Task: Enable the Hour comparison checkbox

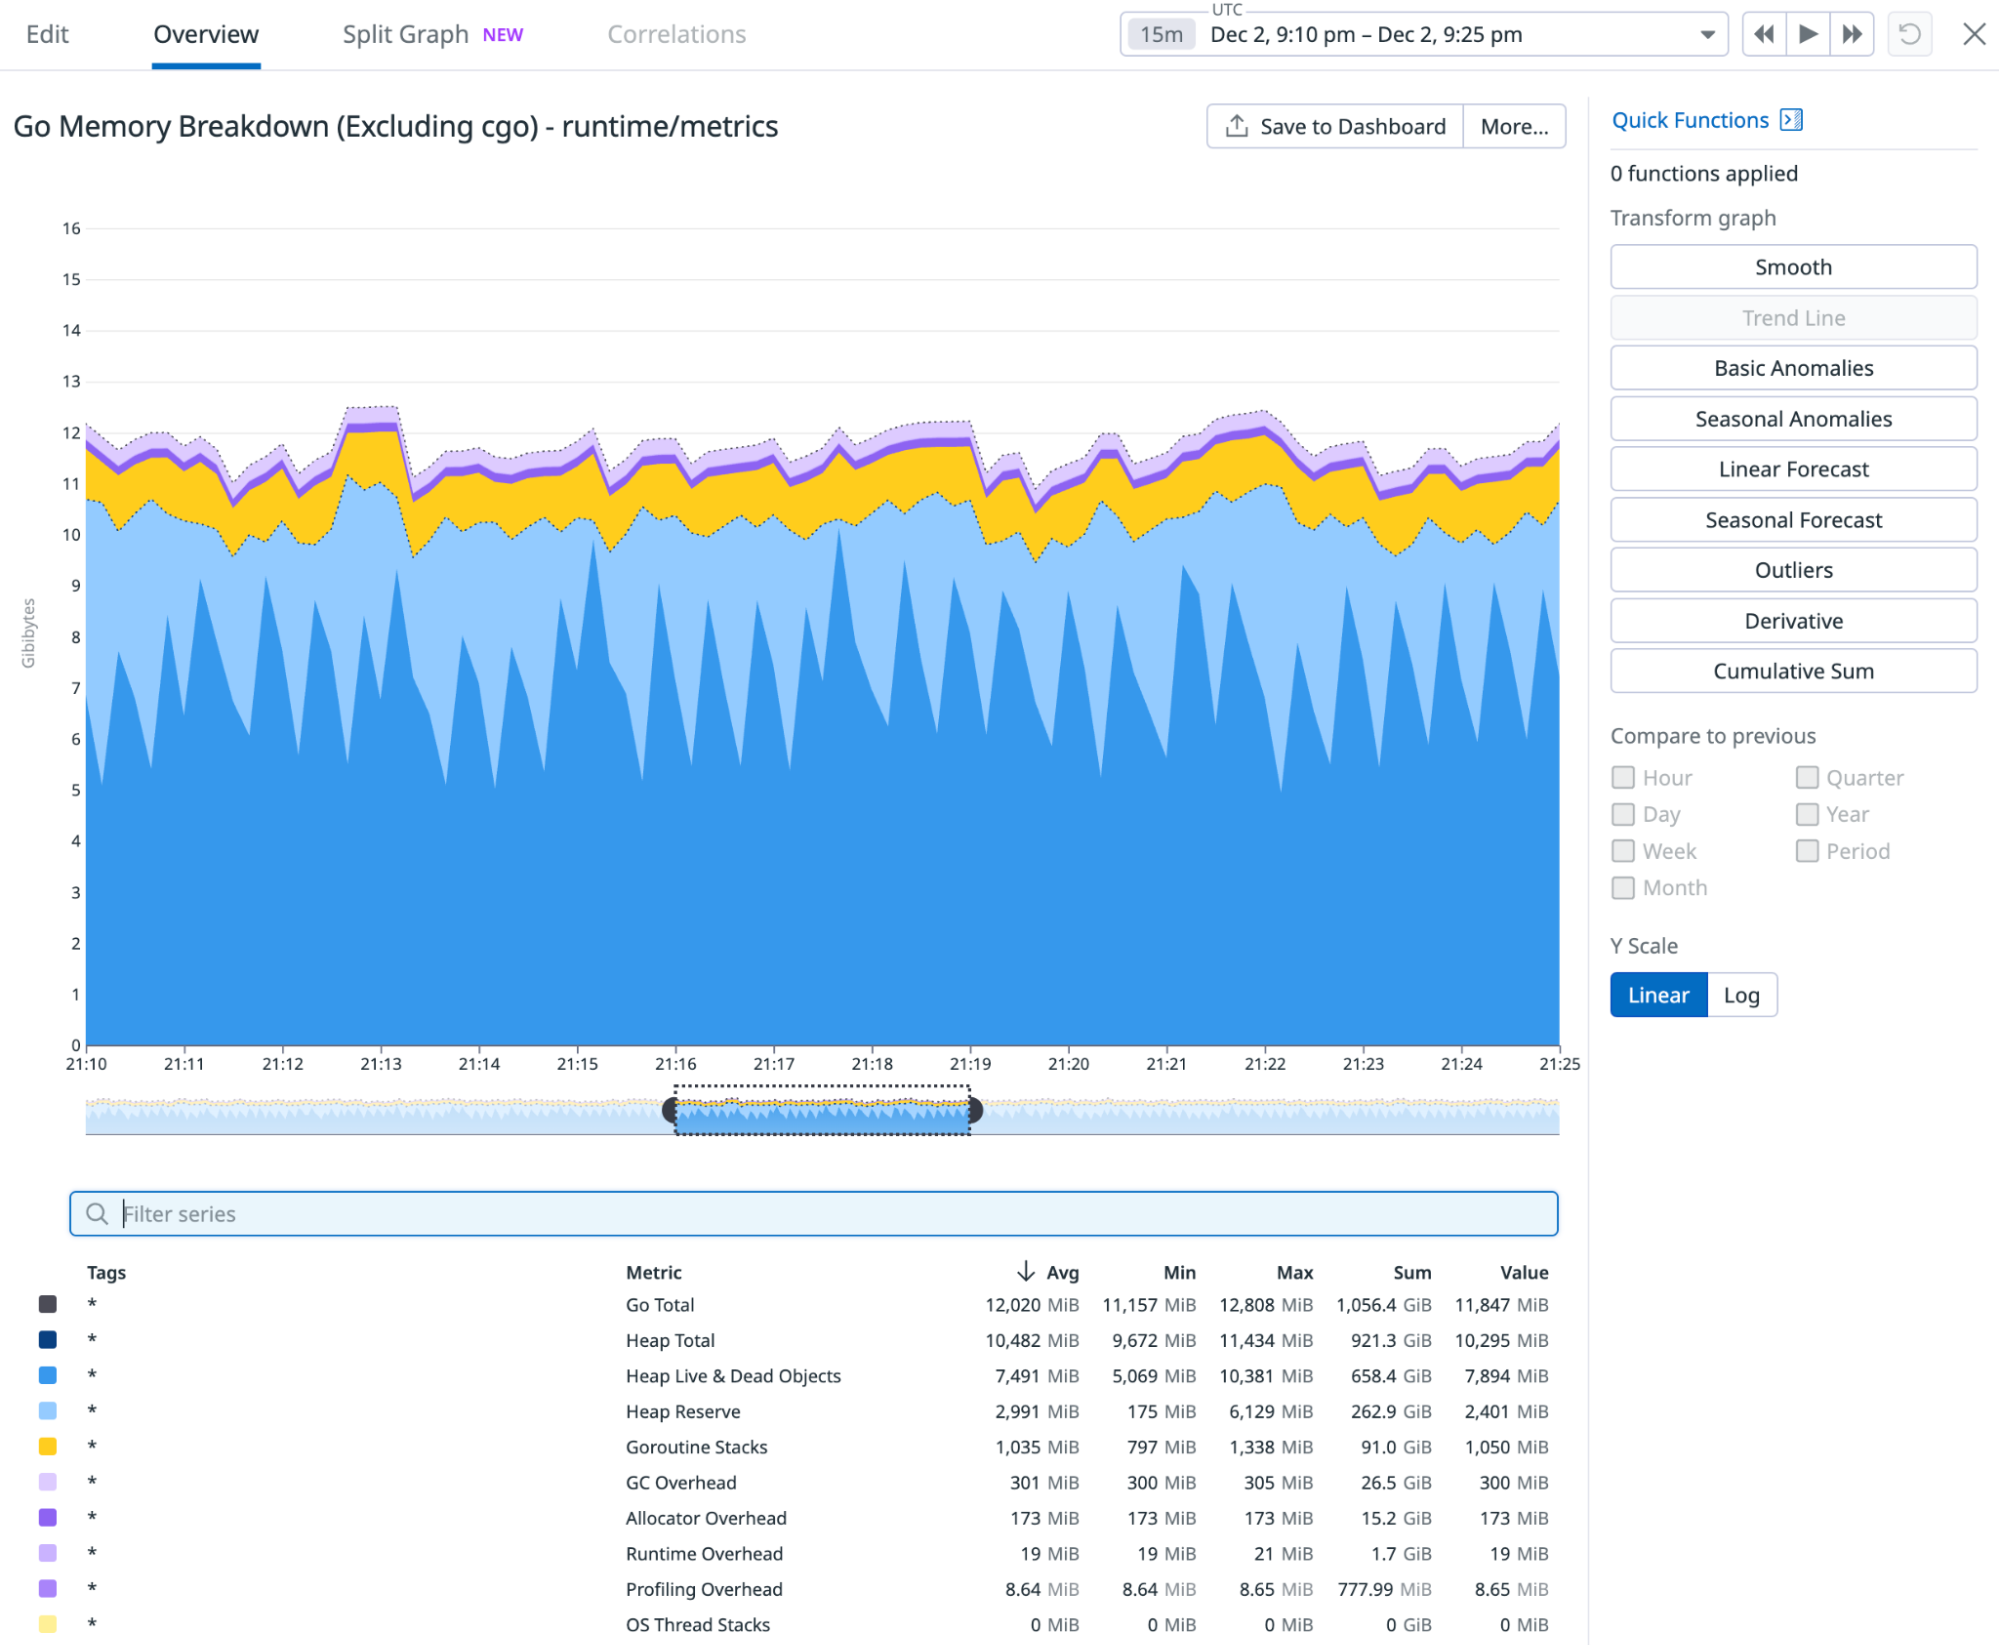Action: click(x=1622, y=777)
